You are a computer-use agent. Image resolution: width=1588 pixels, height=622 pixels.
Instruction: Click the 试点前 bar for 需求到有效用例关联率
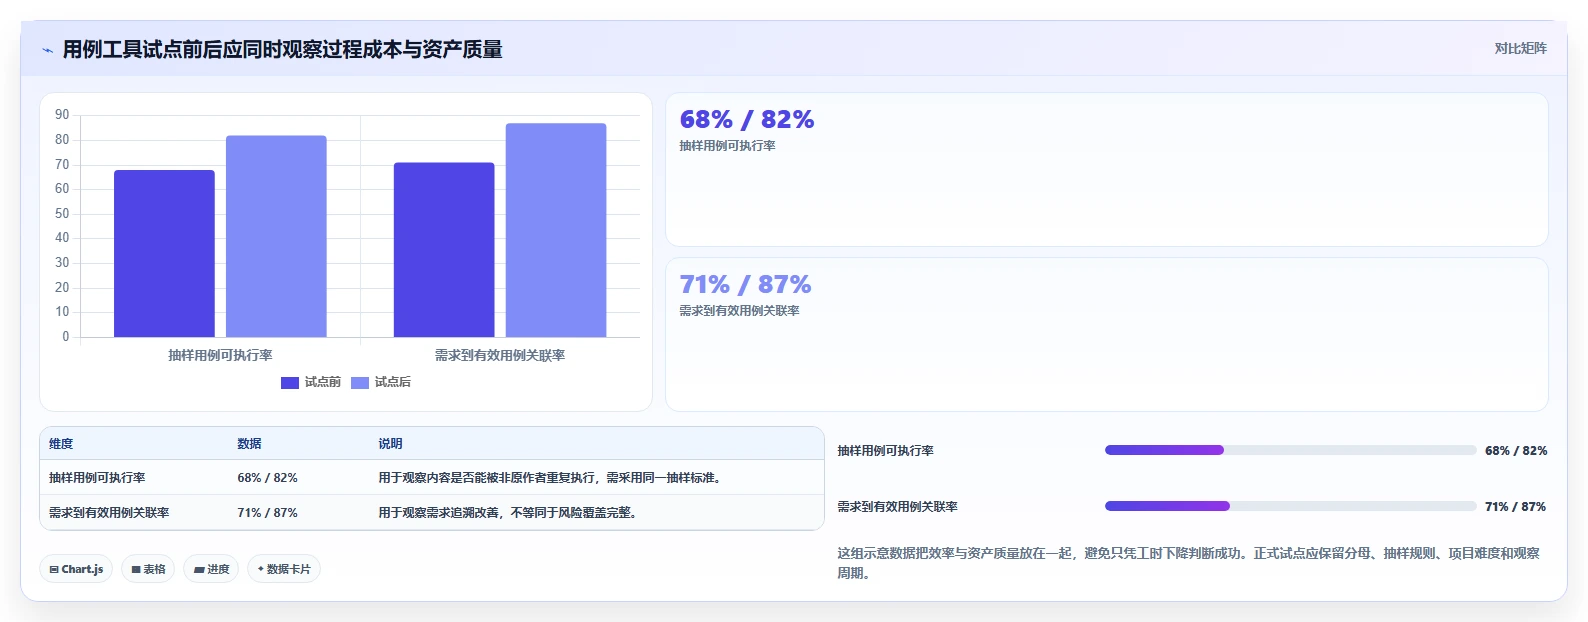tap(444, 250)
